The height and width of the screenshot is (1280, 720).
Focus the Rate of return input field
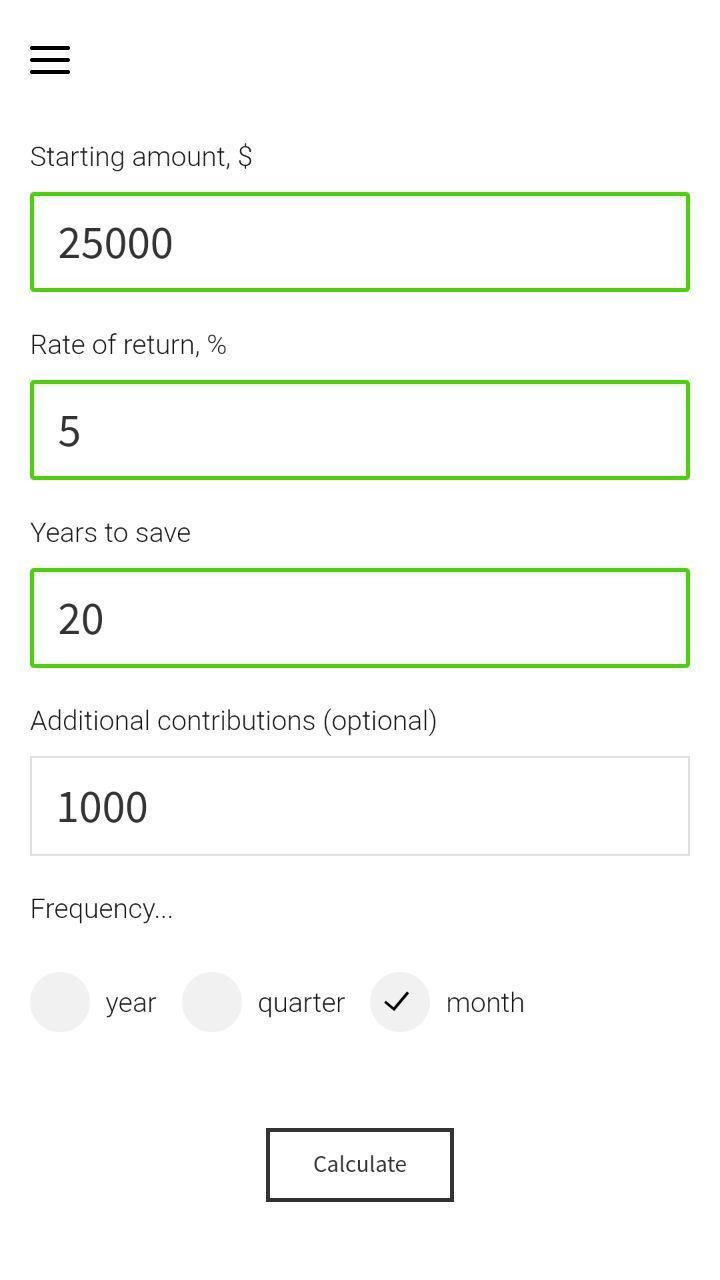point(360,430)
